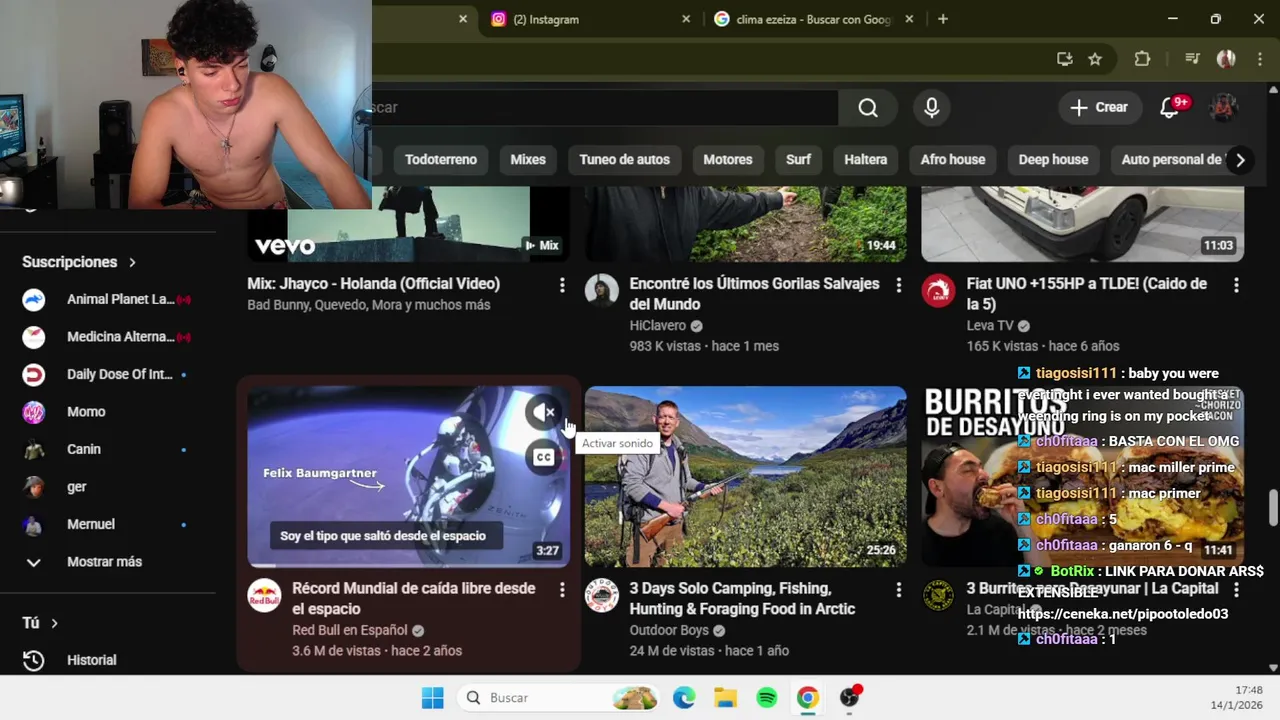The width and height of the screenshot is (1280, 720).
Task: Toggle subtitles CC on video preview
Action: coord(544,458)
